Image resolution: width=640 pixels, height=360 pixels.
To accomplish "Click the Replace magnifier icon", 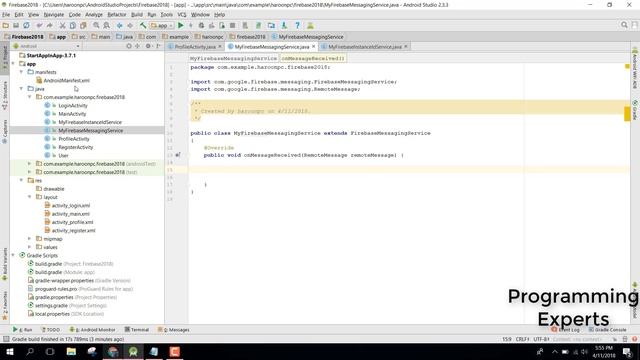I will [107, 25].
